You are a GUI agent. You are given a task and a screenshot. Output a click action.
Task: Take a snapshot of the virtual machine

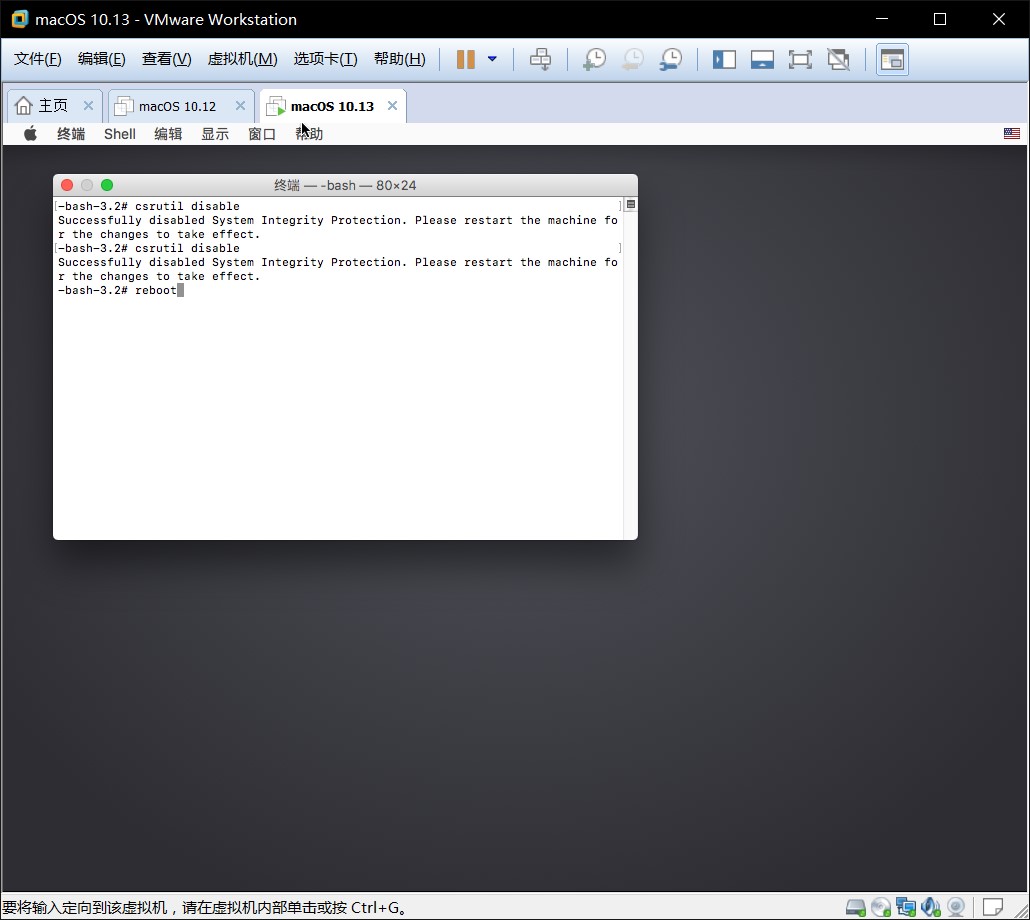pos(594,59)
